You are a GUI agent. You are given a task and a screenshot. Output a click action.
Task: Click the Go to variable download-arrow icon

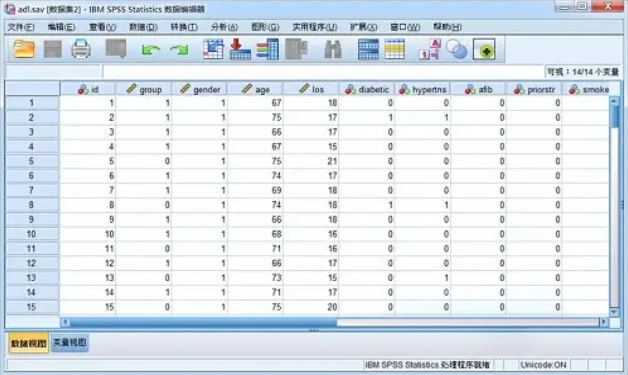(x=240, y=49)
